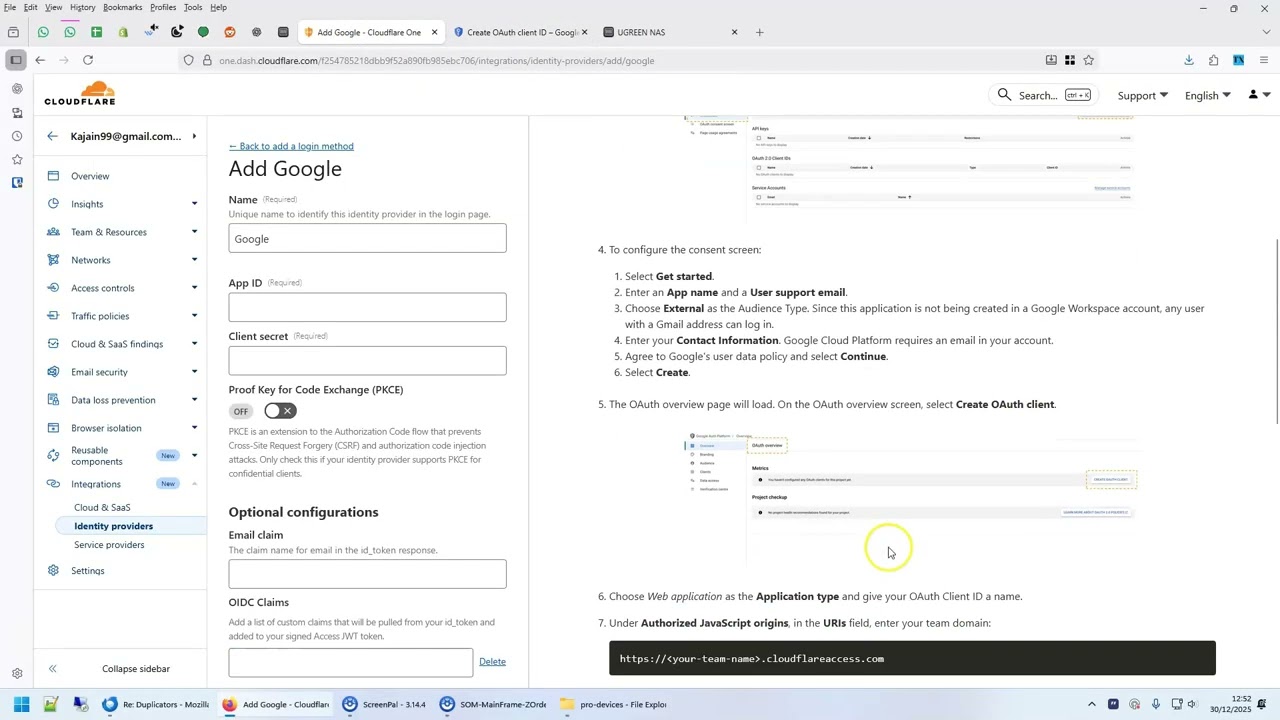Viewport: 1280px width, 720px height.
Task: Click the OIDC Claims input field
Action: (350, 662)
